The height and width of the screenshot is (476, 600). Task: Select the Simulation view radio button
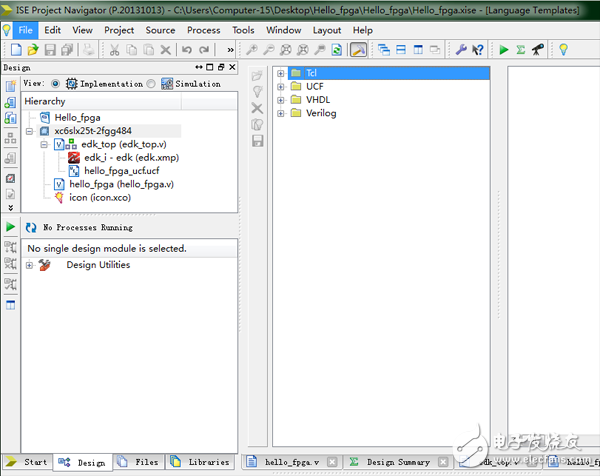[x=151, y=84]
